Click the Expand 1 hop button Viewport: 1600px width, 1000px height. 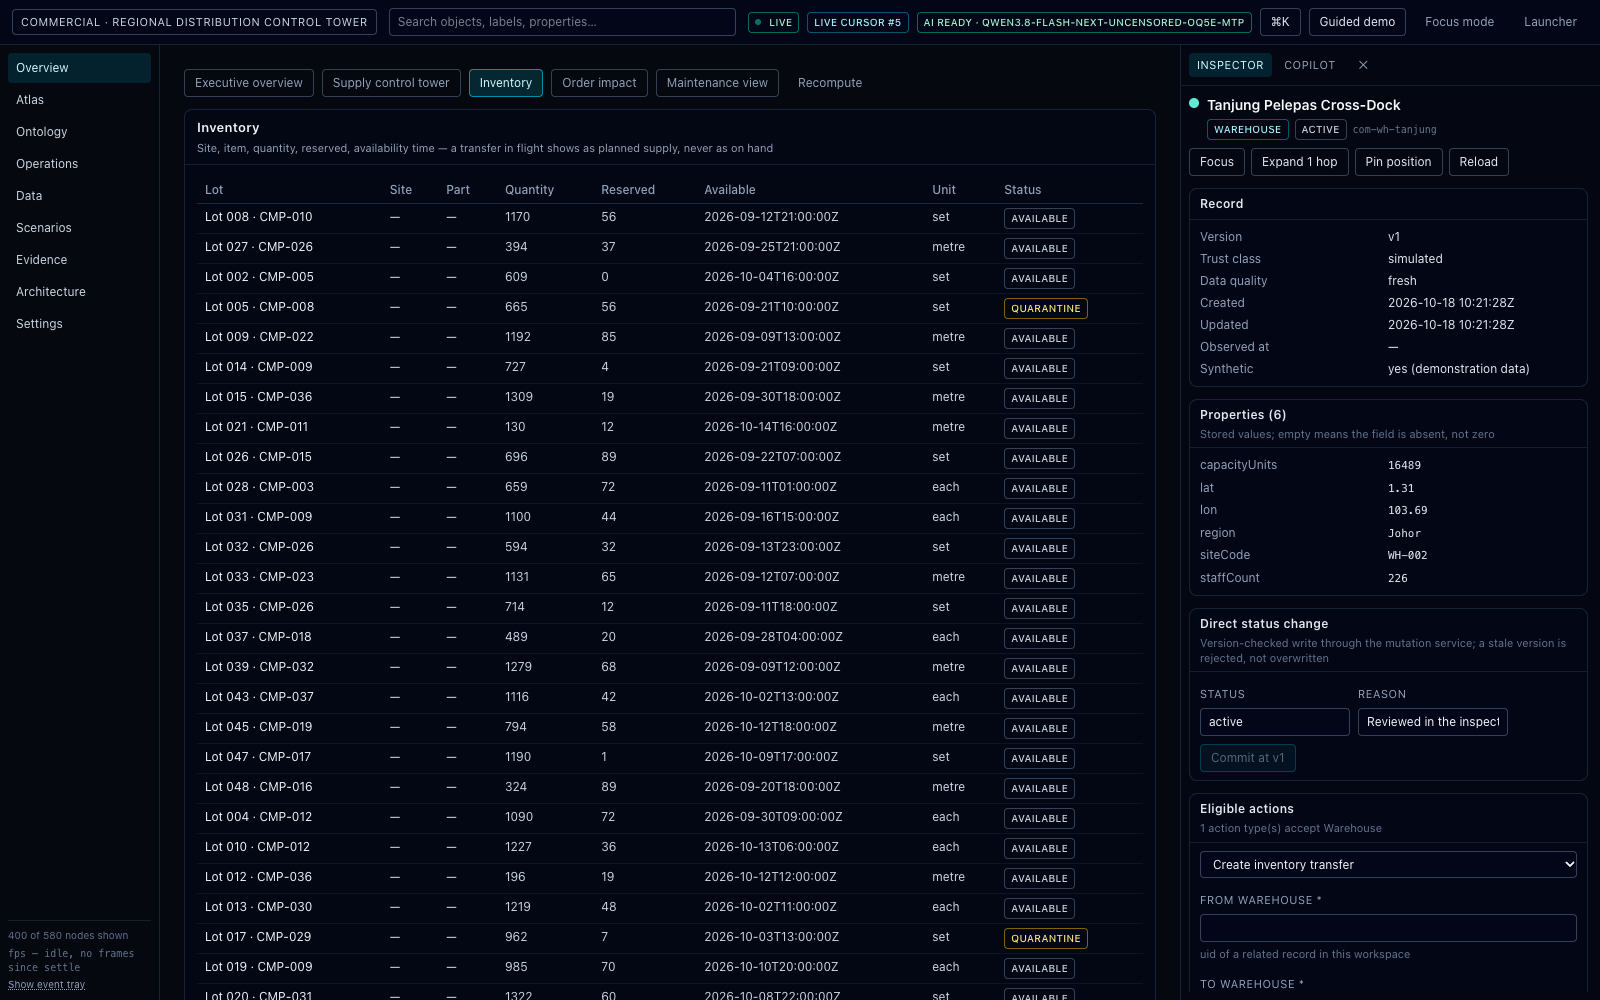click(1299, 162)
